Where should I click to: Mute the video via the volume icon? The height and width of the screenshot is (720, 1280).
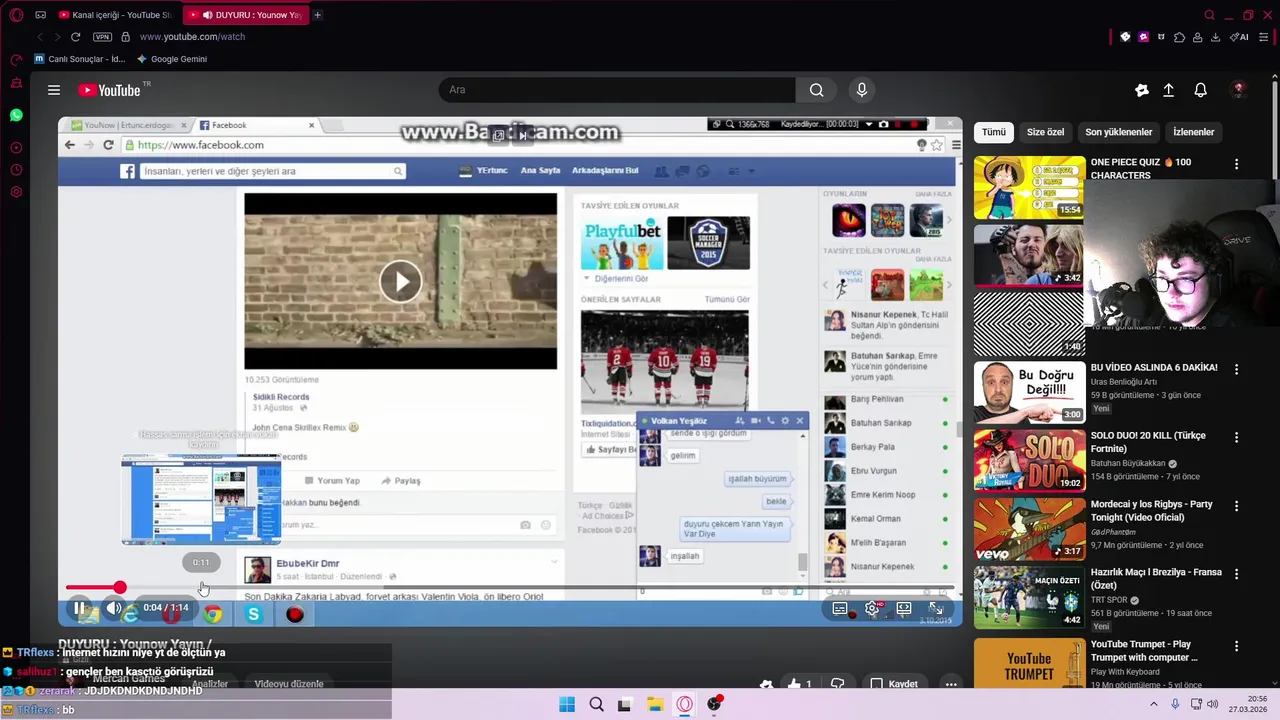coord(113,607)
